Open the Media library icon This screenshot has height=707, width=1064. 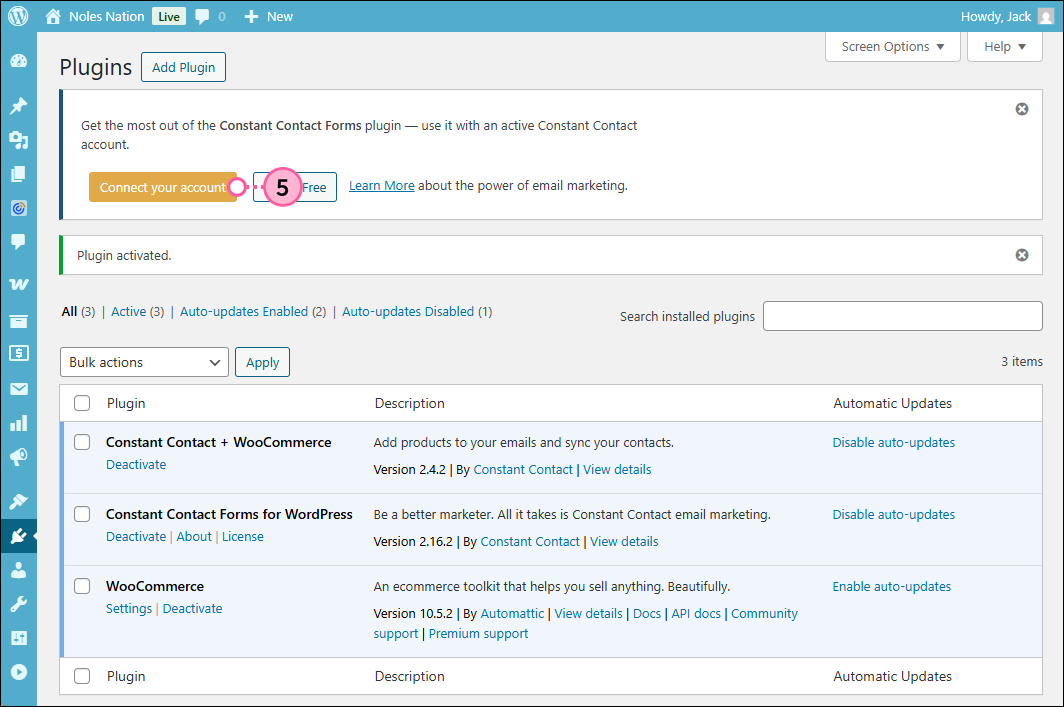click(18, 140)
